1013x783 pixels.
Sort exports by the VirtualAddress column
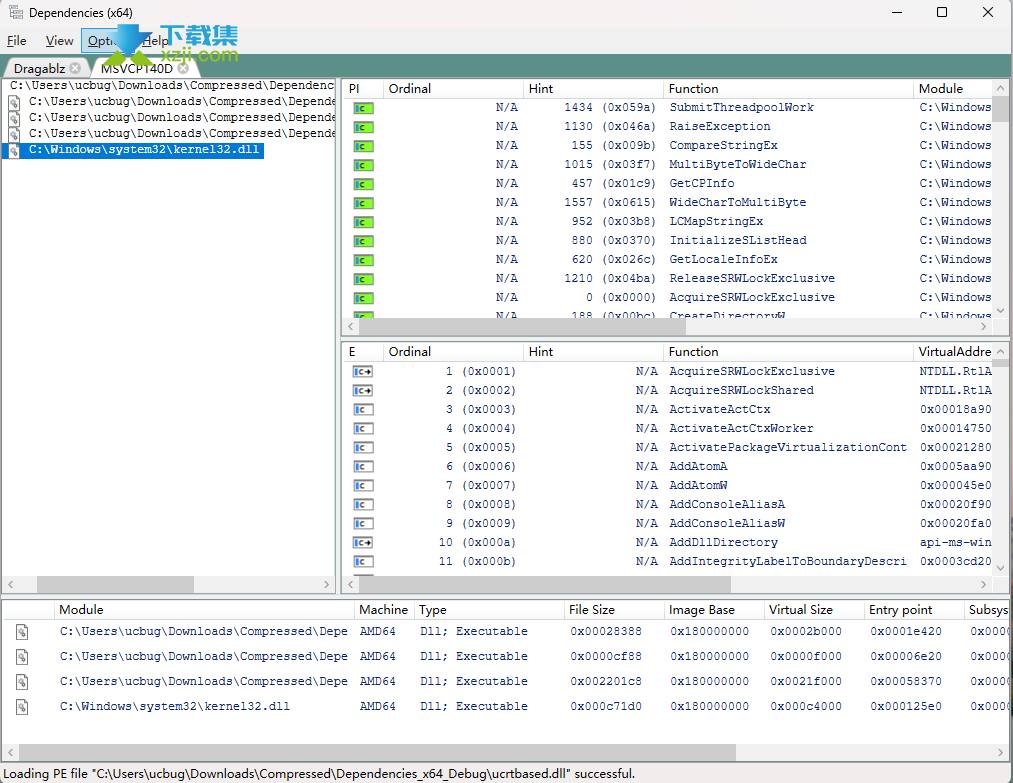[x=953, y=351]
